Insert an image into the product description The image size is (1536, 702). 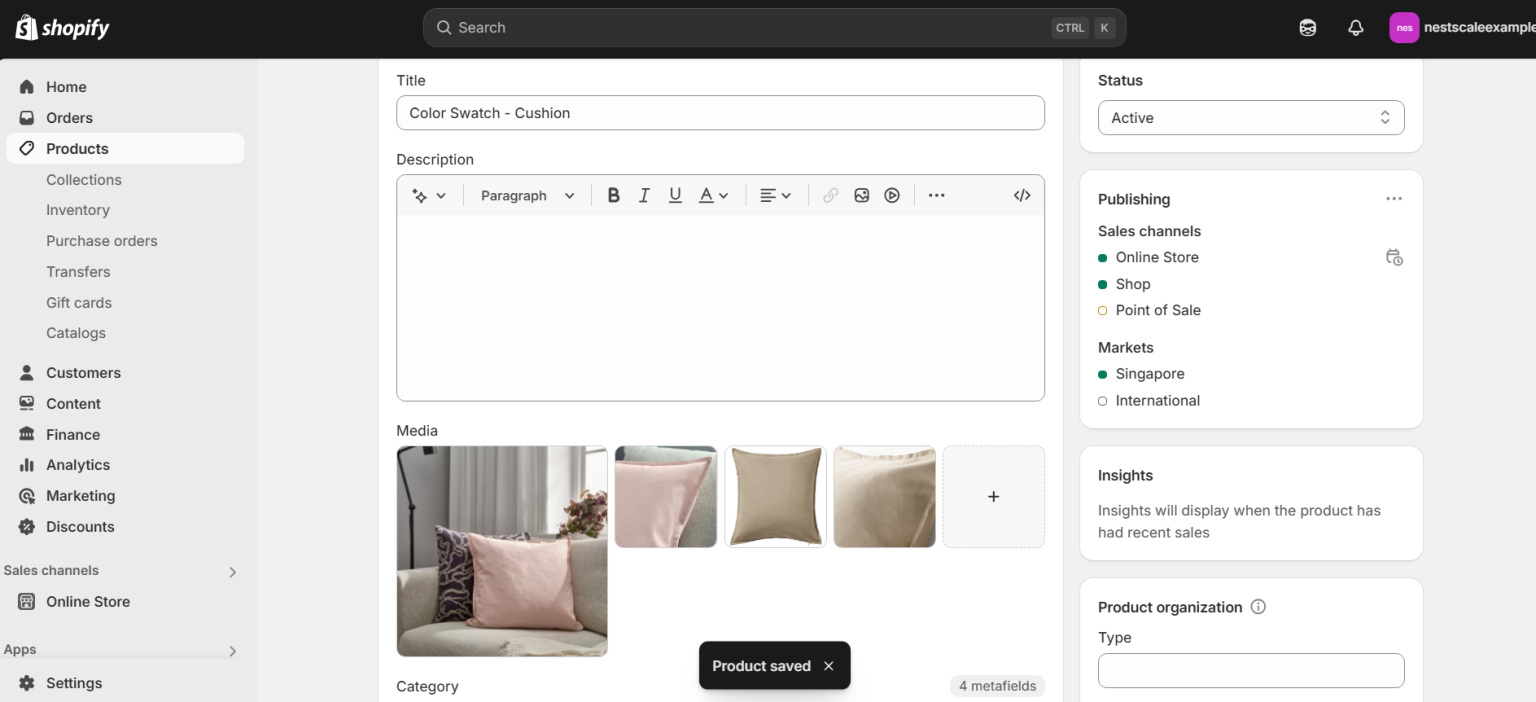(x=861, y=195)
